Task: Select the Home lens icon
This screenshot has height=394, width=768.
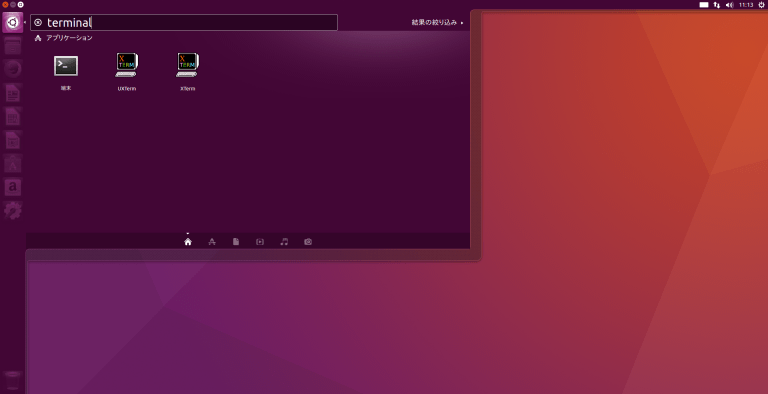Action: pos(188,242)
